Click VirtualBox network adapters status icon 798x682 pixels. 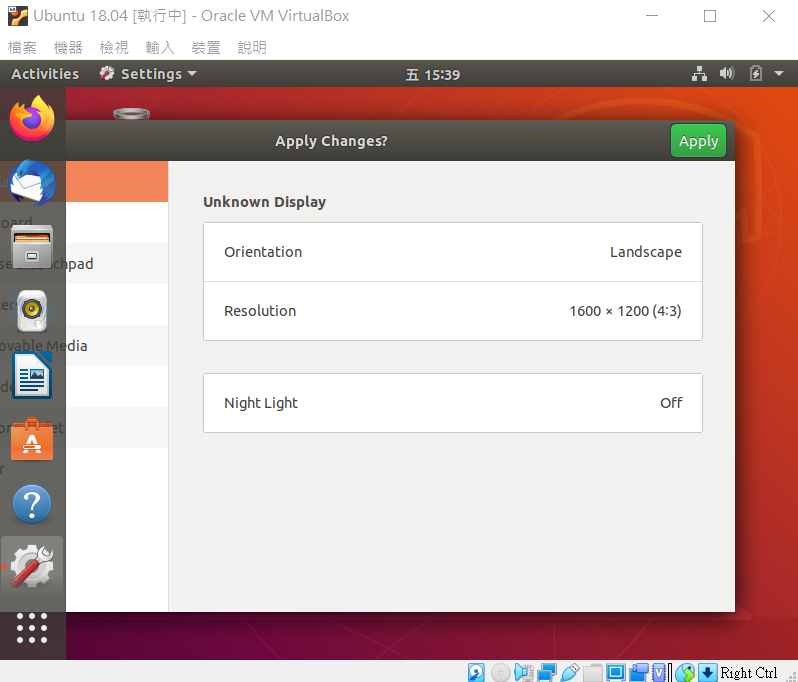pos(547,672)
